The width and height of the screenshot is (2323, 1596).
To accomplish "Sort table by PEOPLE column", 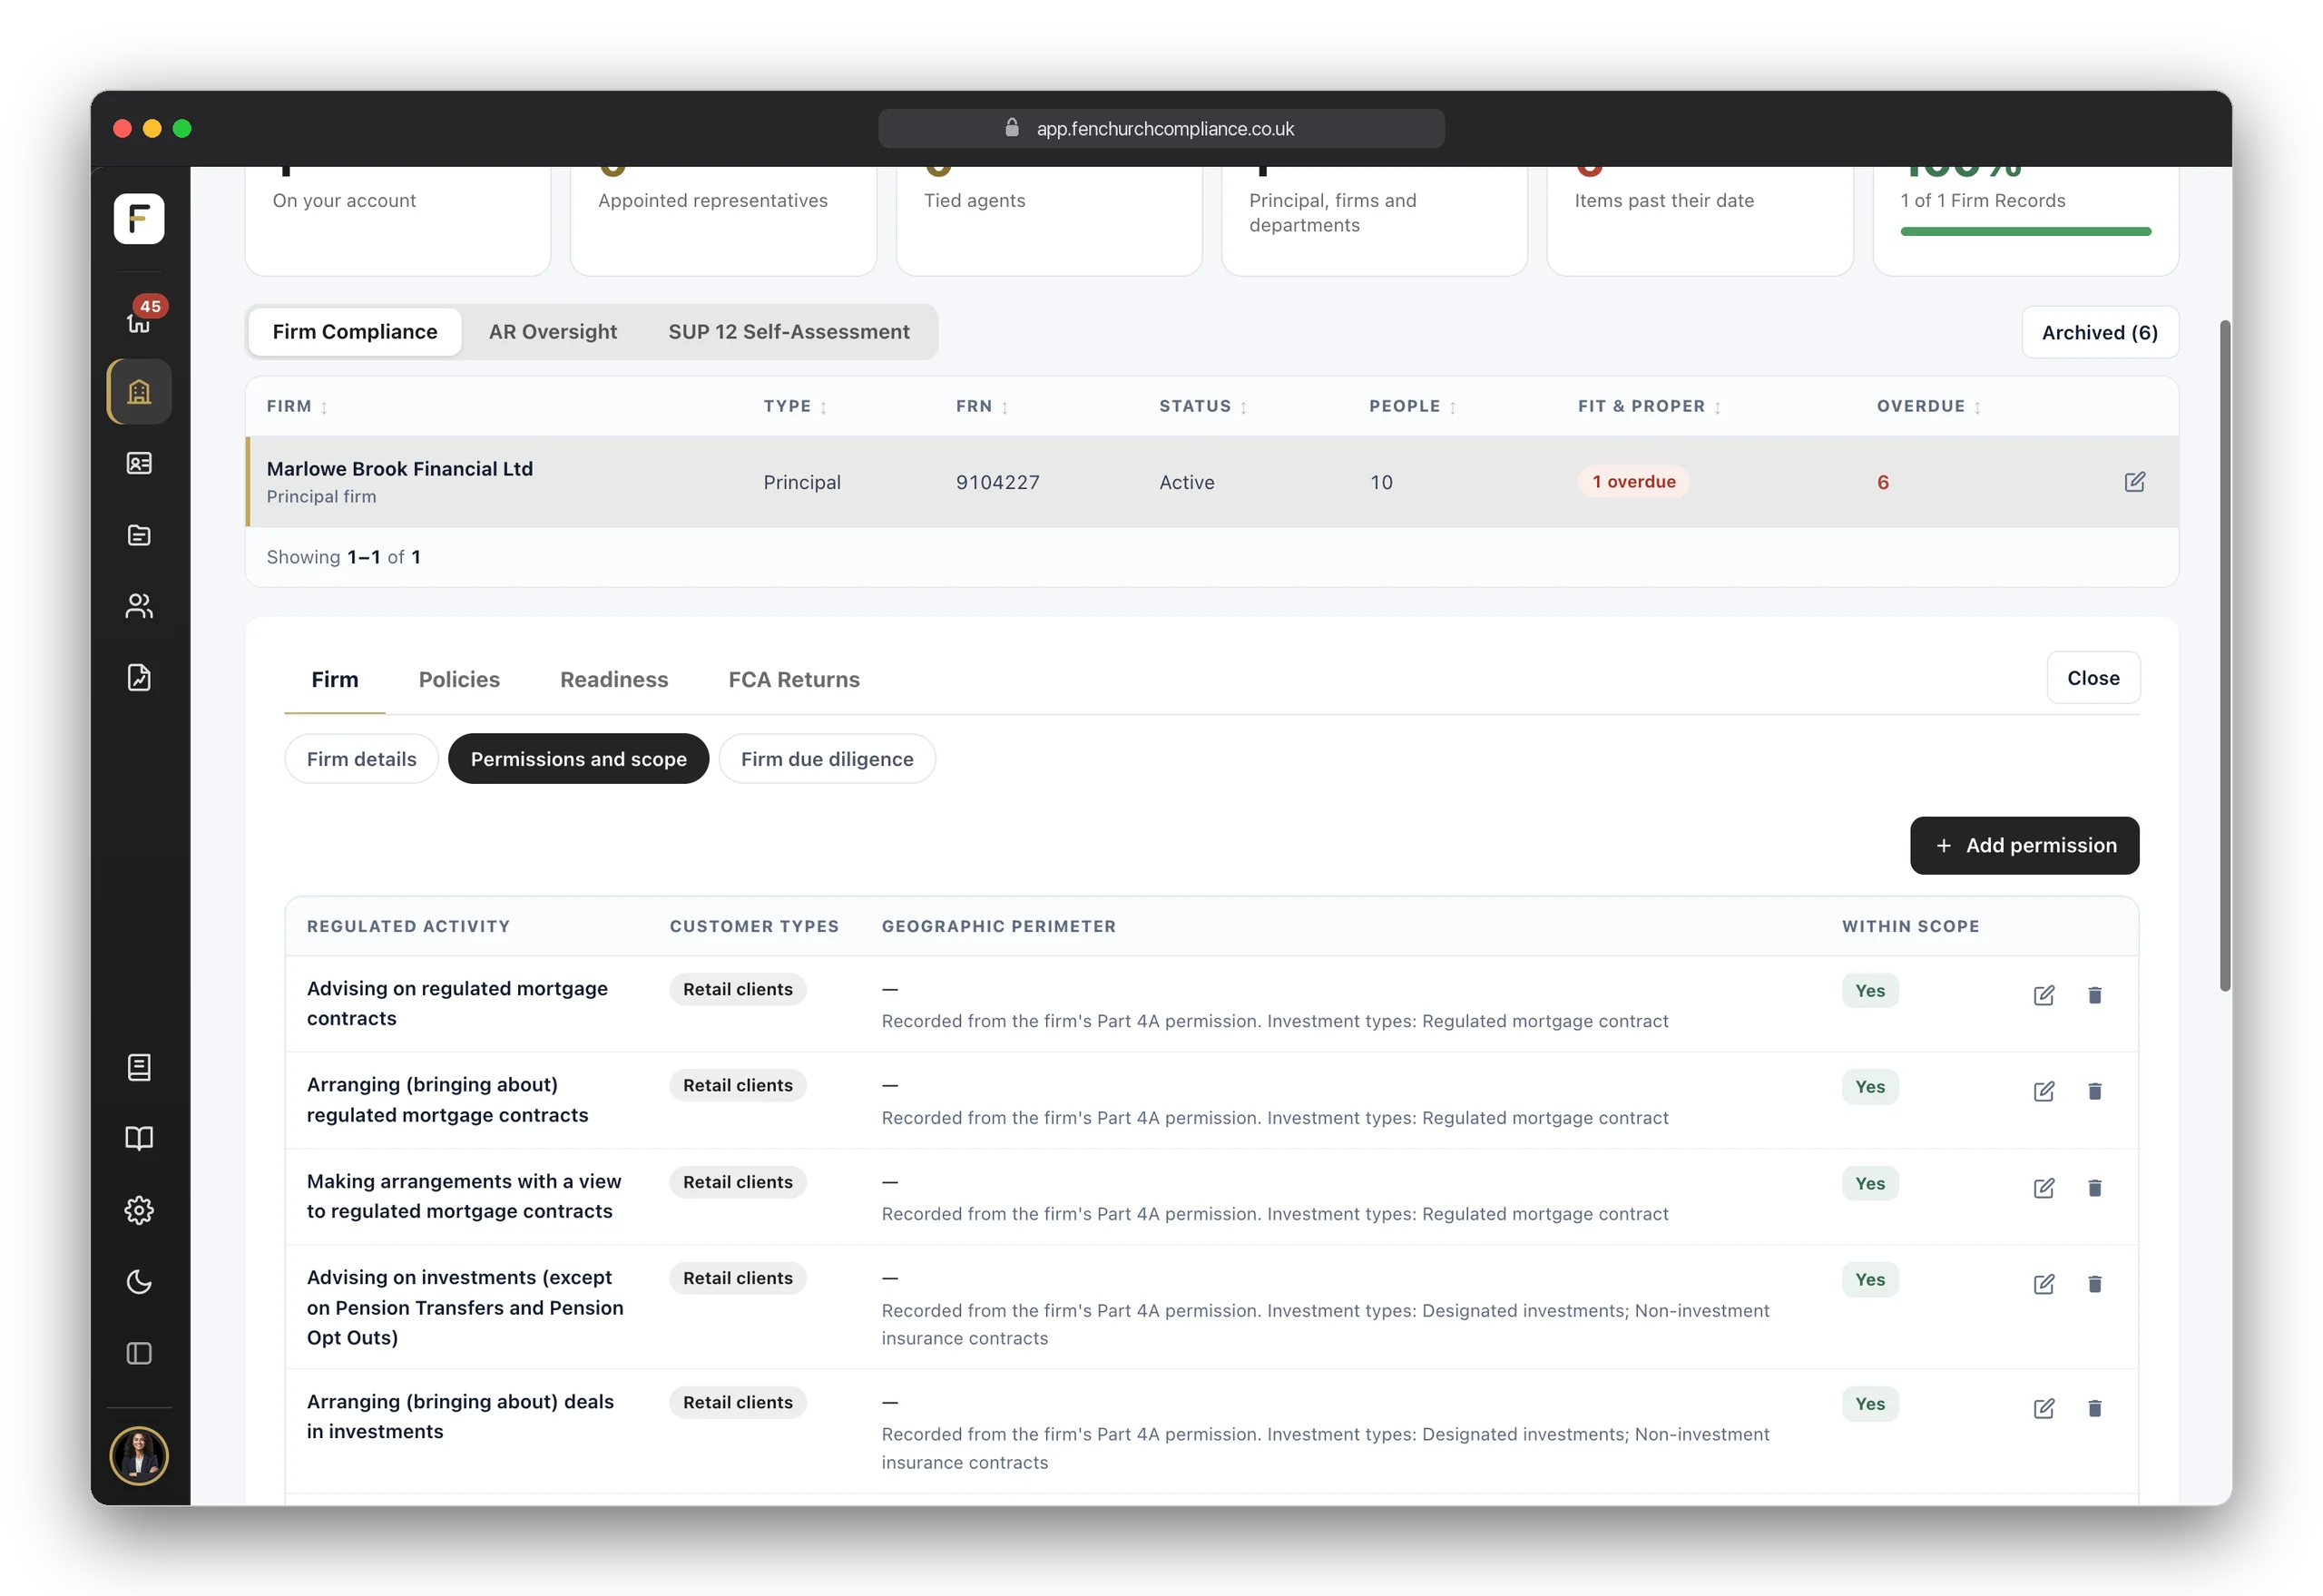I will [x=1412, y=406].
